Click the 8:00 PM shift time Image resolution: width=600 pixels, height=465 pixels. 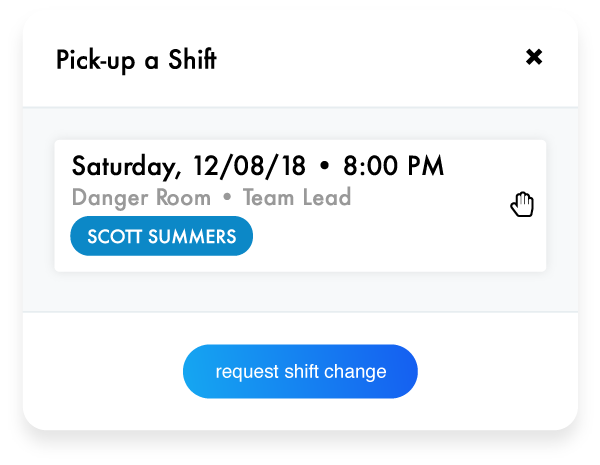[393, 165]
